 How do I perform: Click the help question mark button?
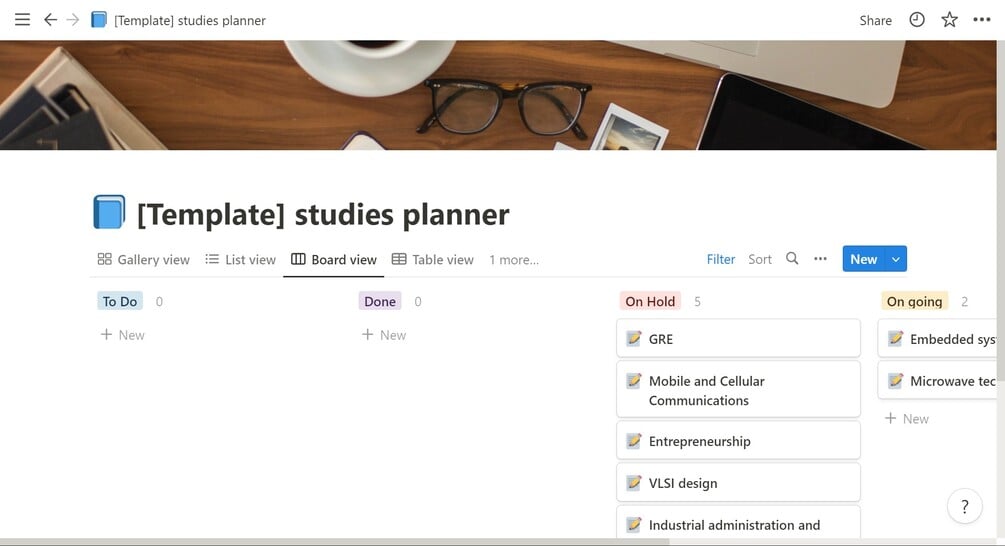[964, 506]
